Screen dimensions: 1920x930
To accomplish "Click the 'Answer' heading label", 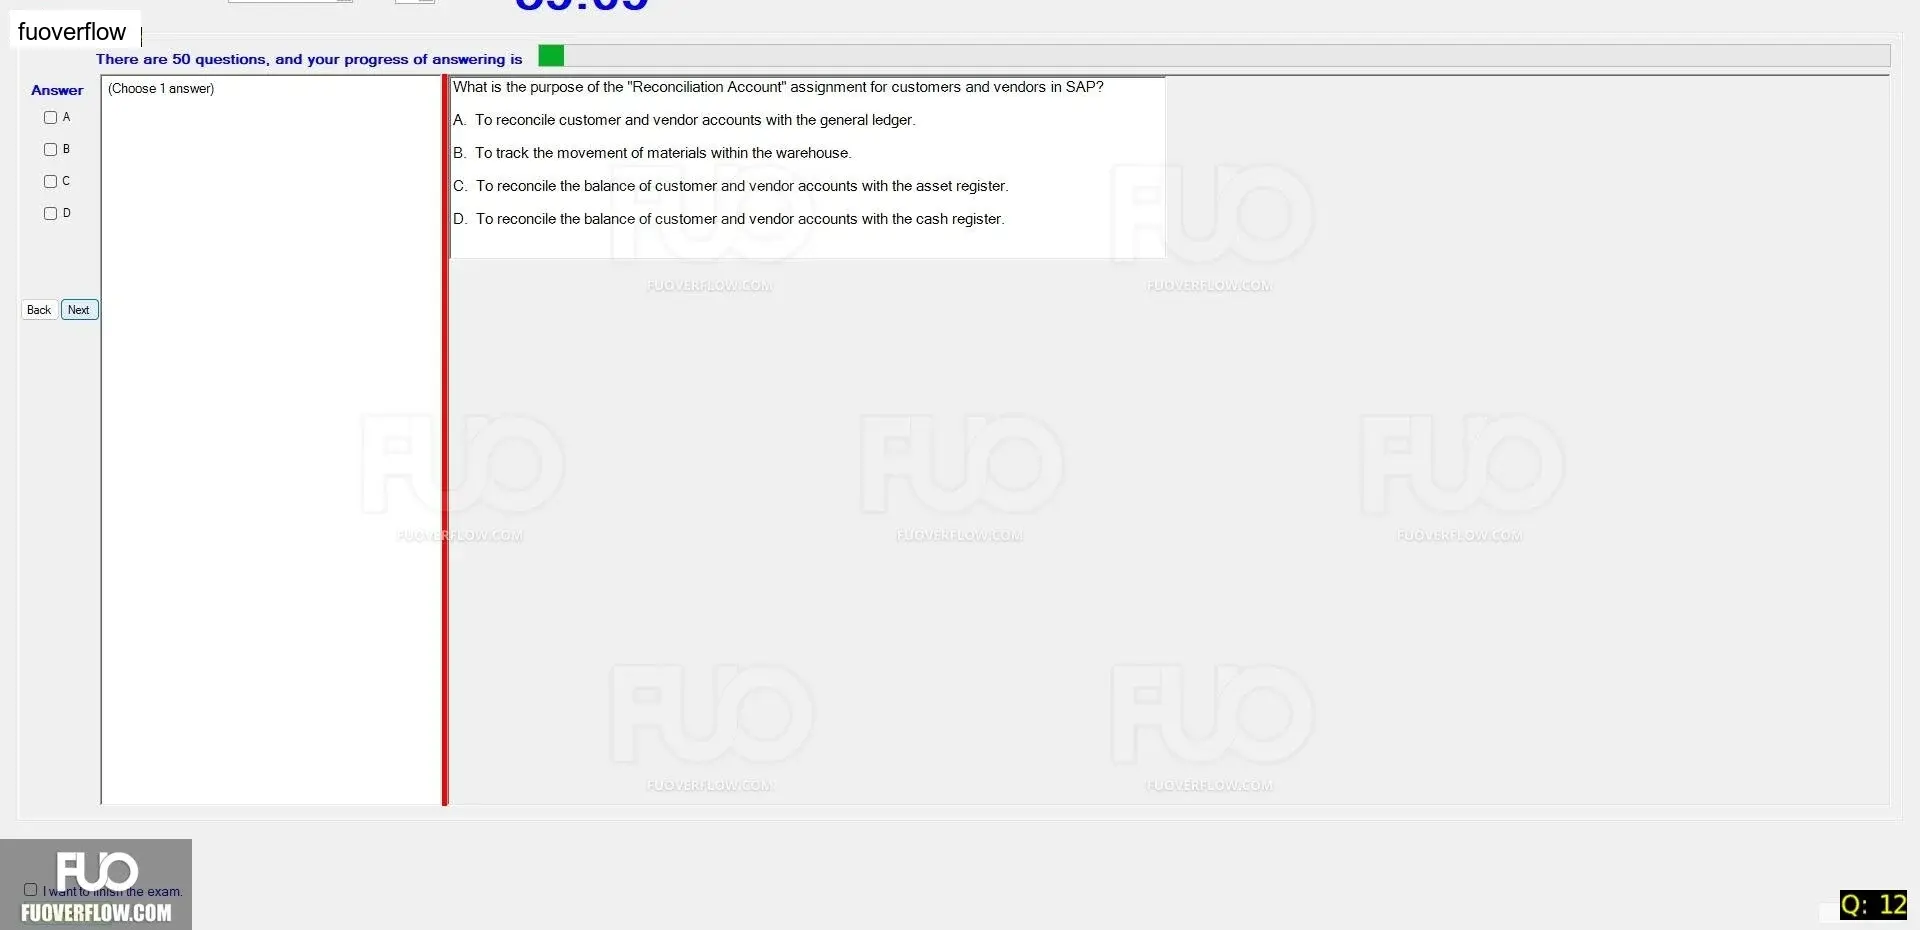I will 57,90.
